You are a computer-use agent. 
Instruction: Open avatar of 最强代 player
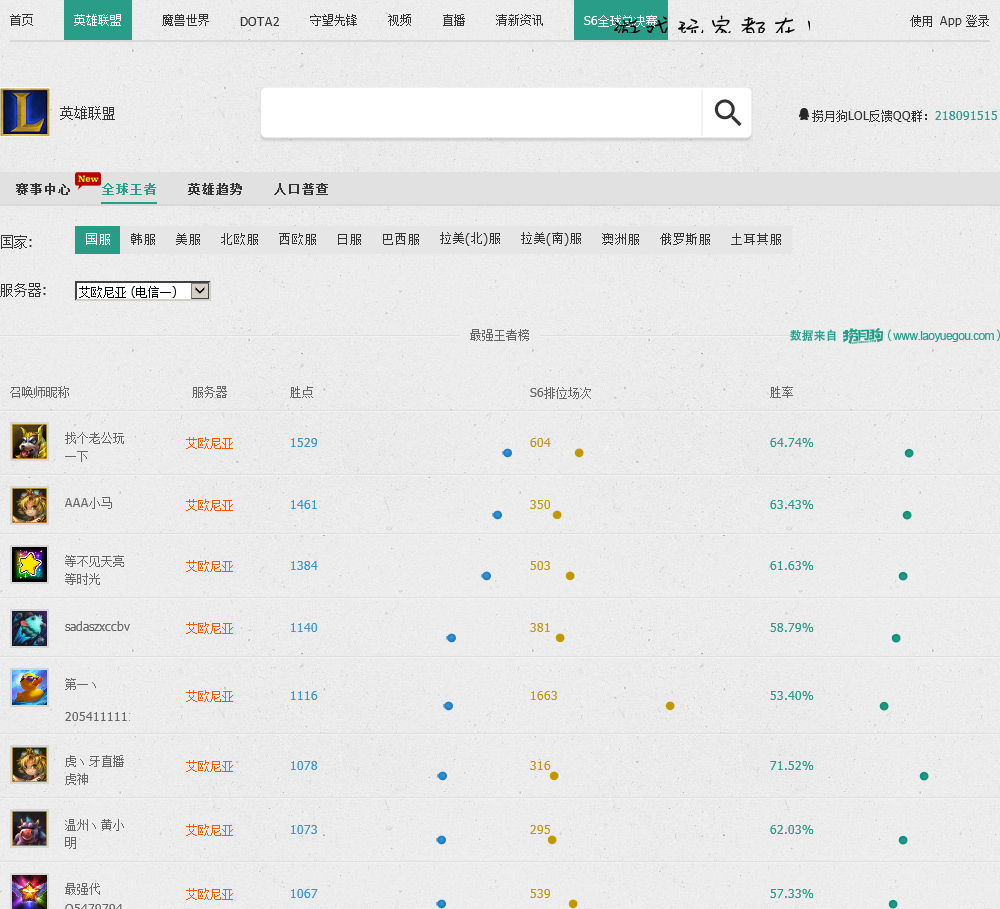(29, 891)
